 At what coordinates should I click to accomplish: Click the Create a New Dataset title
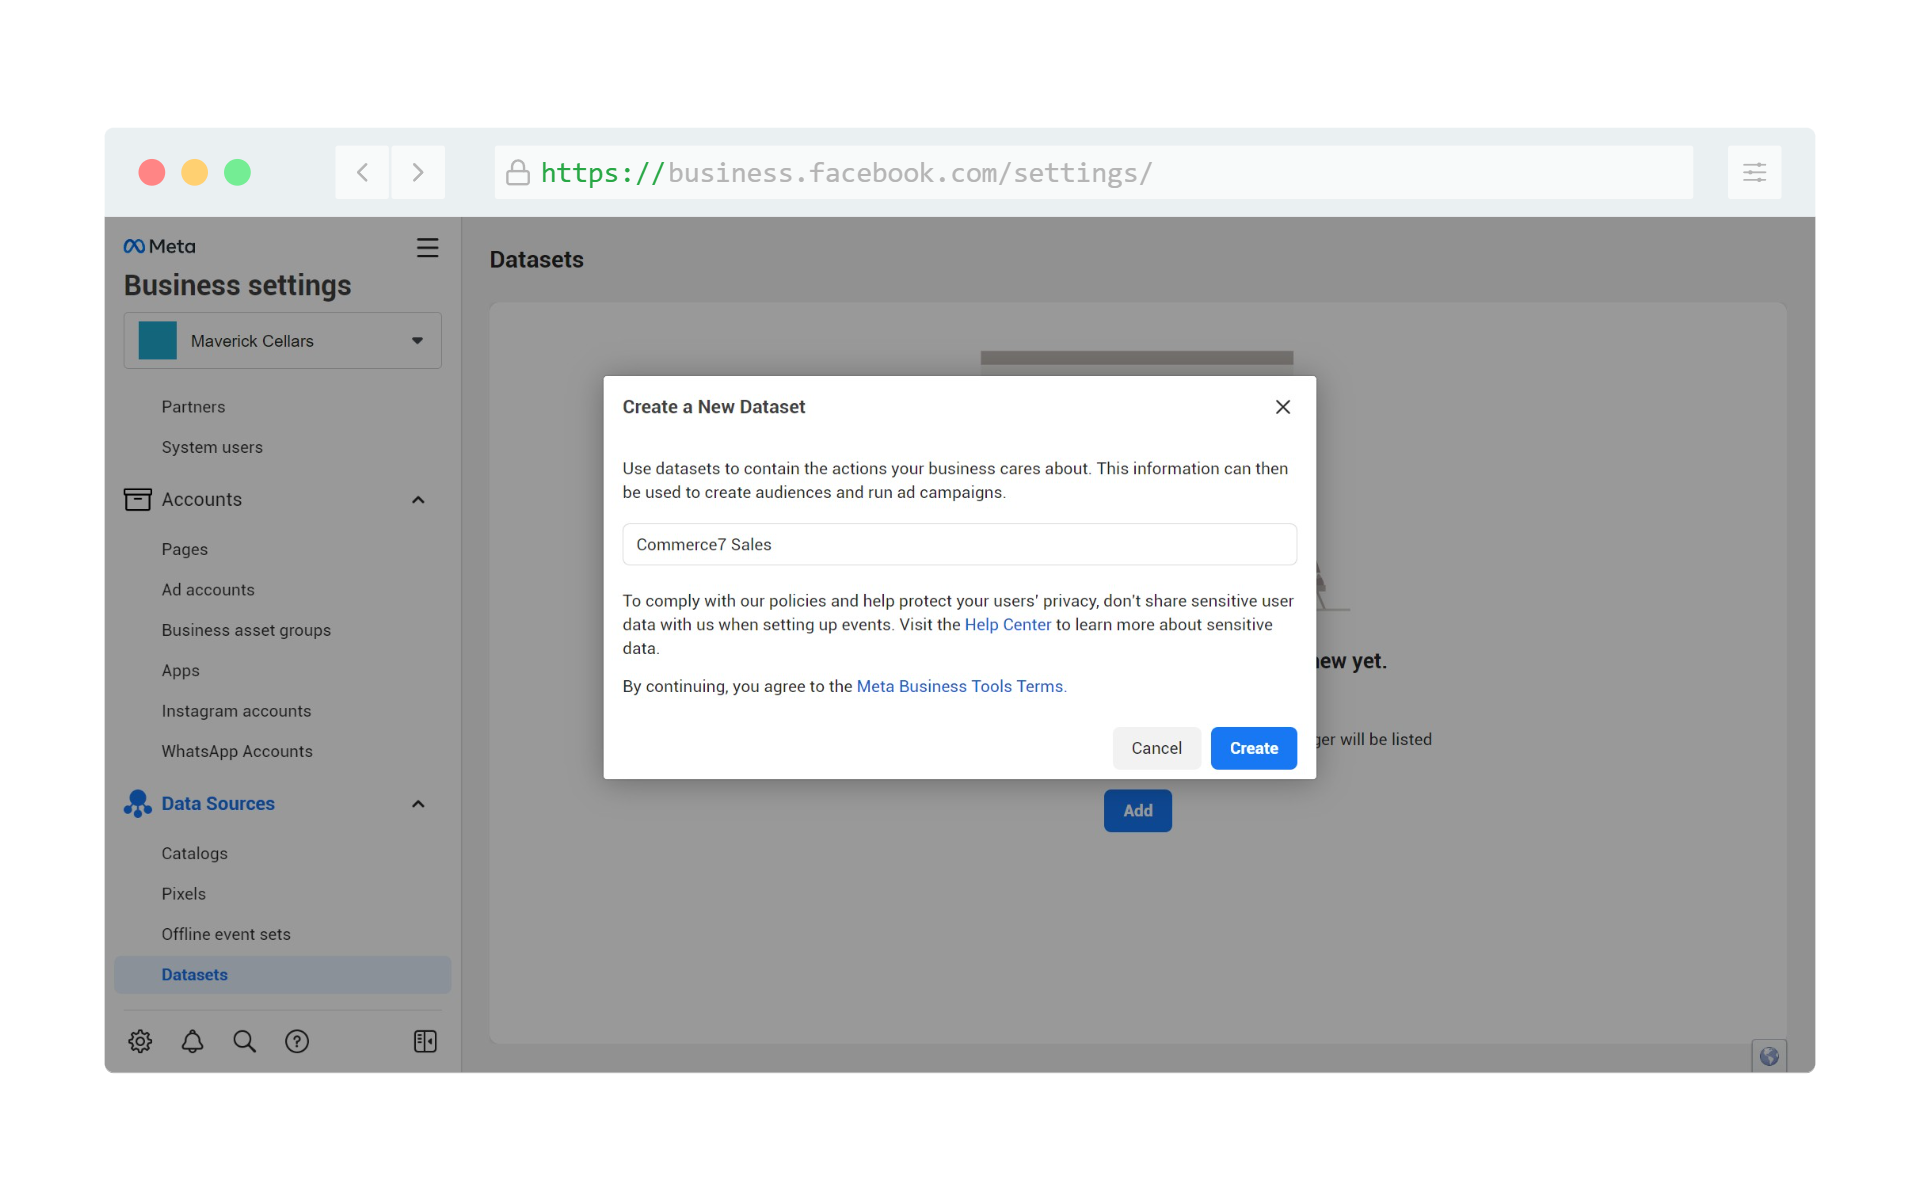[x=713, y=407]
